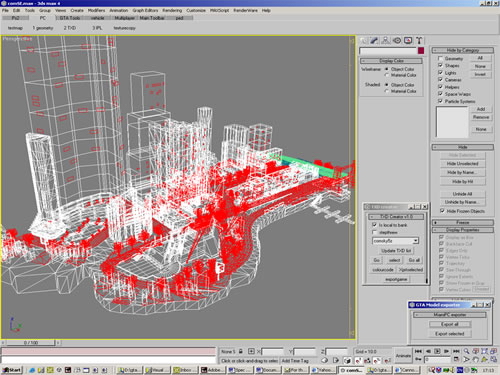Toggle absolute/offset transform type-in mode
The image size is (500, 375).
coord(251,351)
